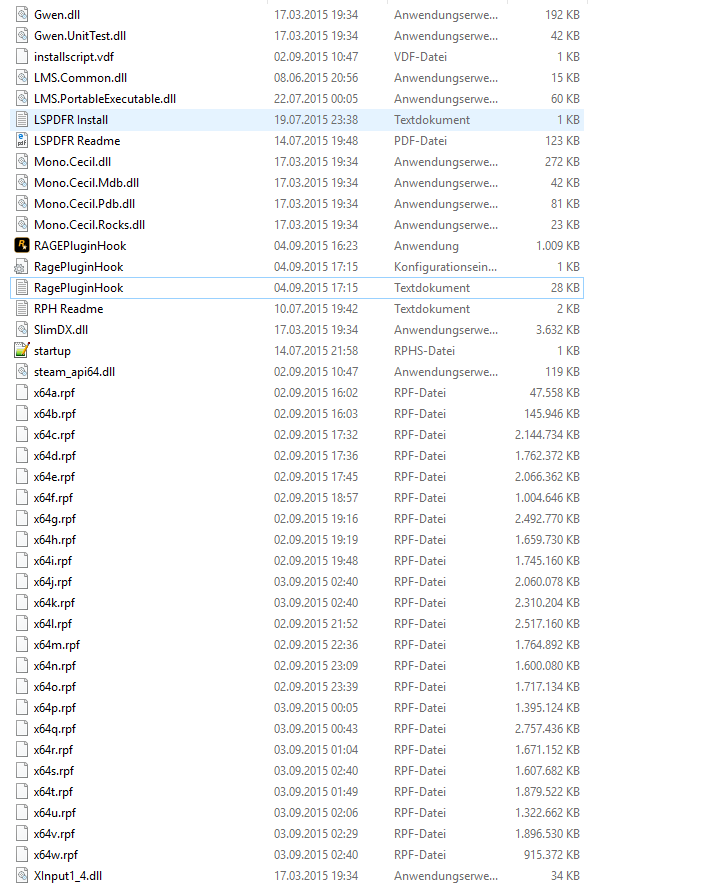Select the file name x64l.rpf
The width and height of the screenshot is (717, 887).
point(53,623)
